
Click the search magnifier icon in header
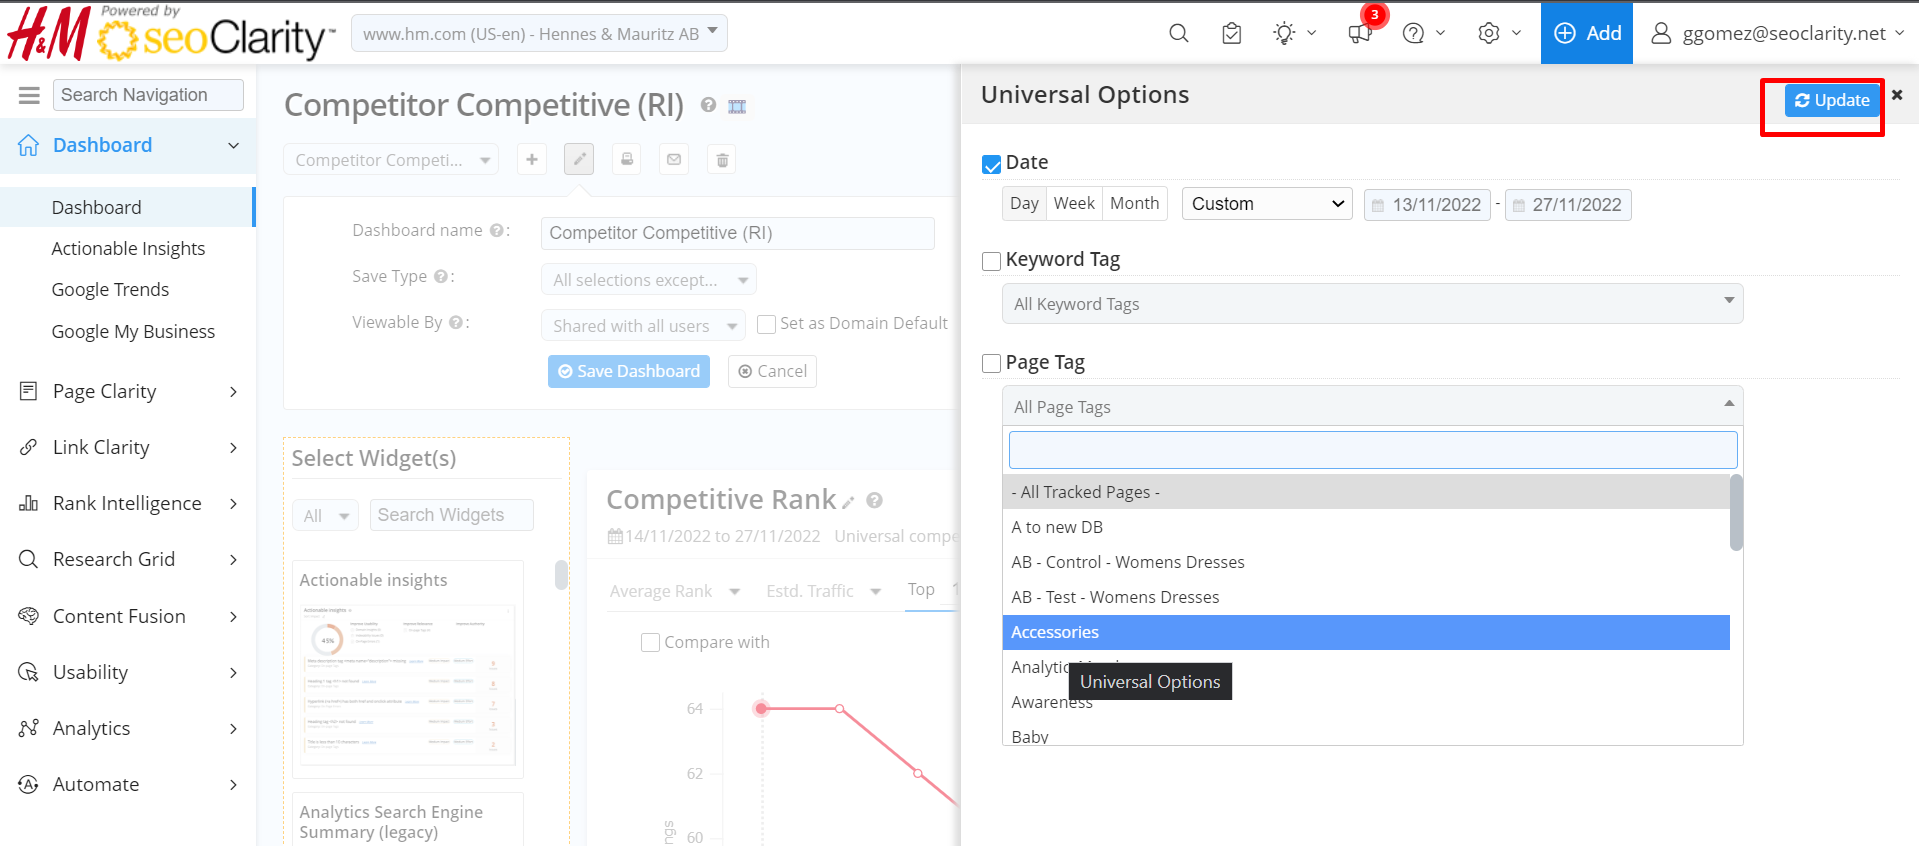pyautogui.click(x=1178, y=33)
